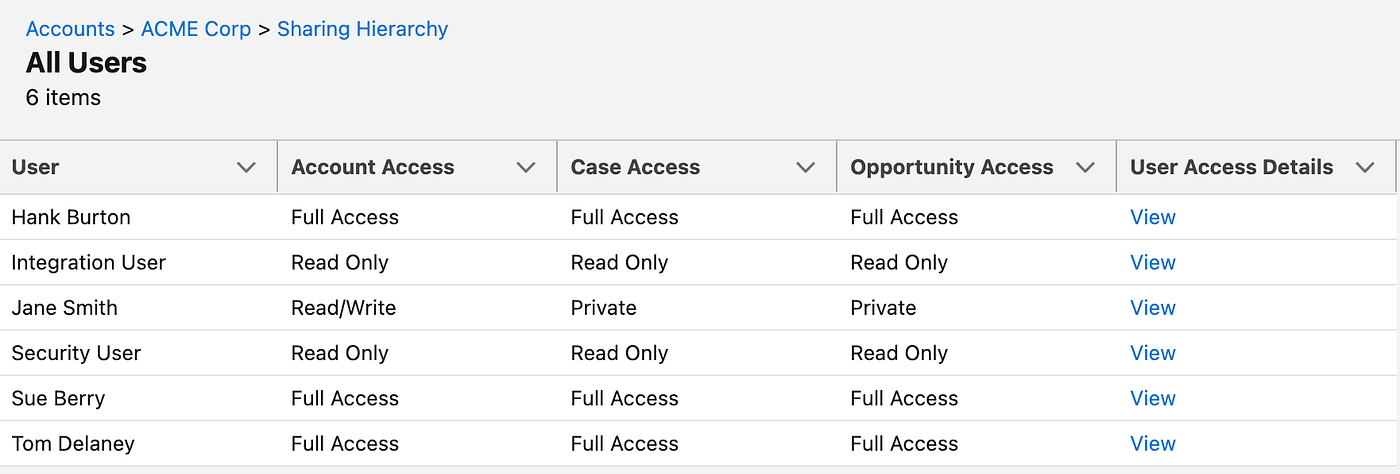
Task: Select the Jane Smith user cell
Action: pos(64,308)
